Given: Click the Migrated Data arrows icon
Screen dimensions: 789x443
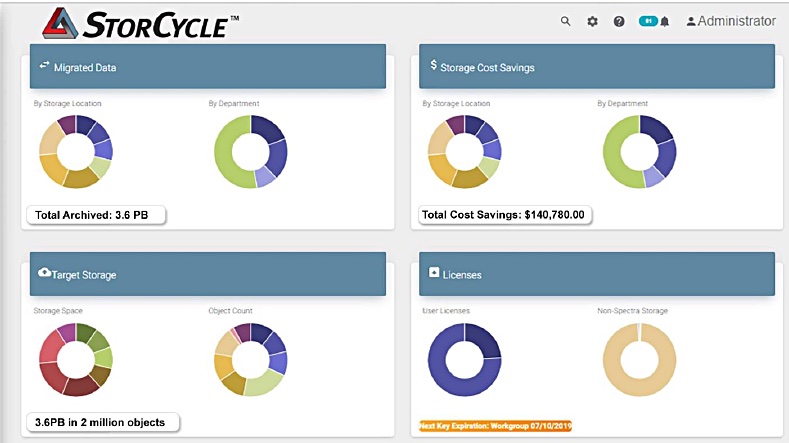Looking at the screenshot, I should pos(44,65).
